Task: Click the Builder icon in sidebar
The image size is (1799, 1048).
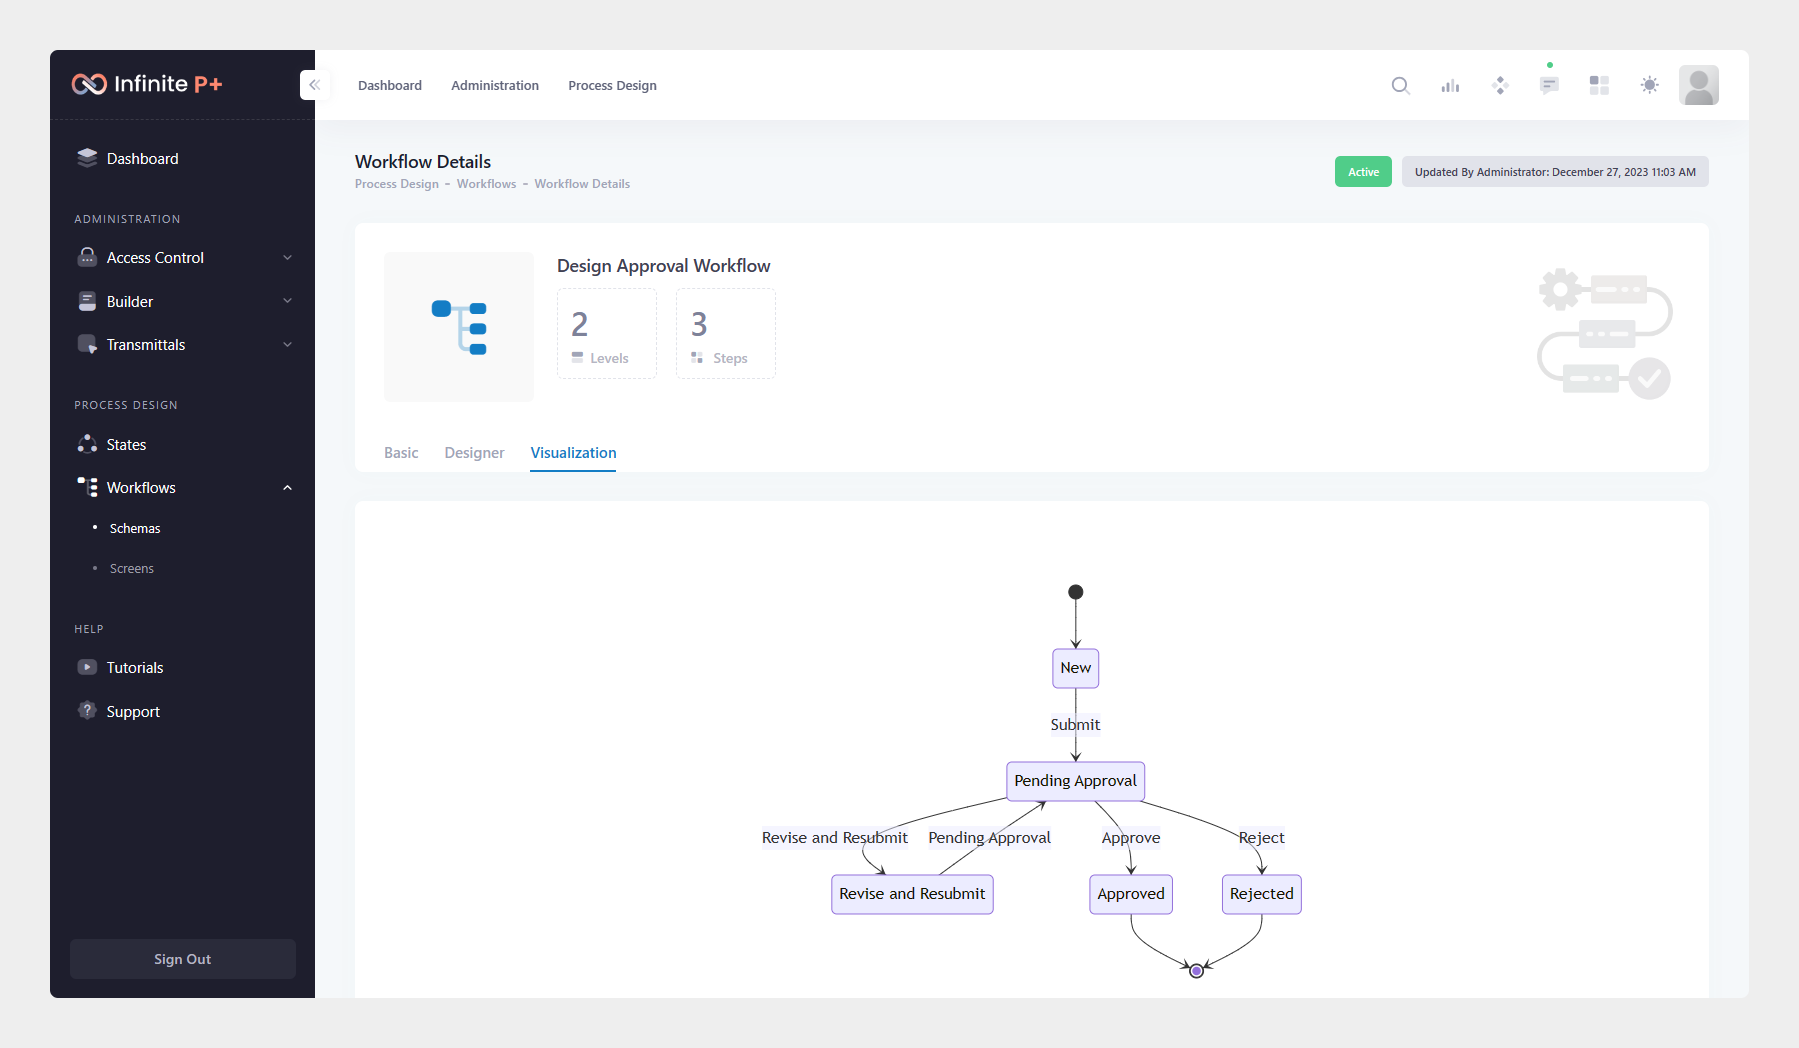Action: [x=87, y=301]
